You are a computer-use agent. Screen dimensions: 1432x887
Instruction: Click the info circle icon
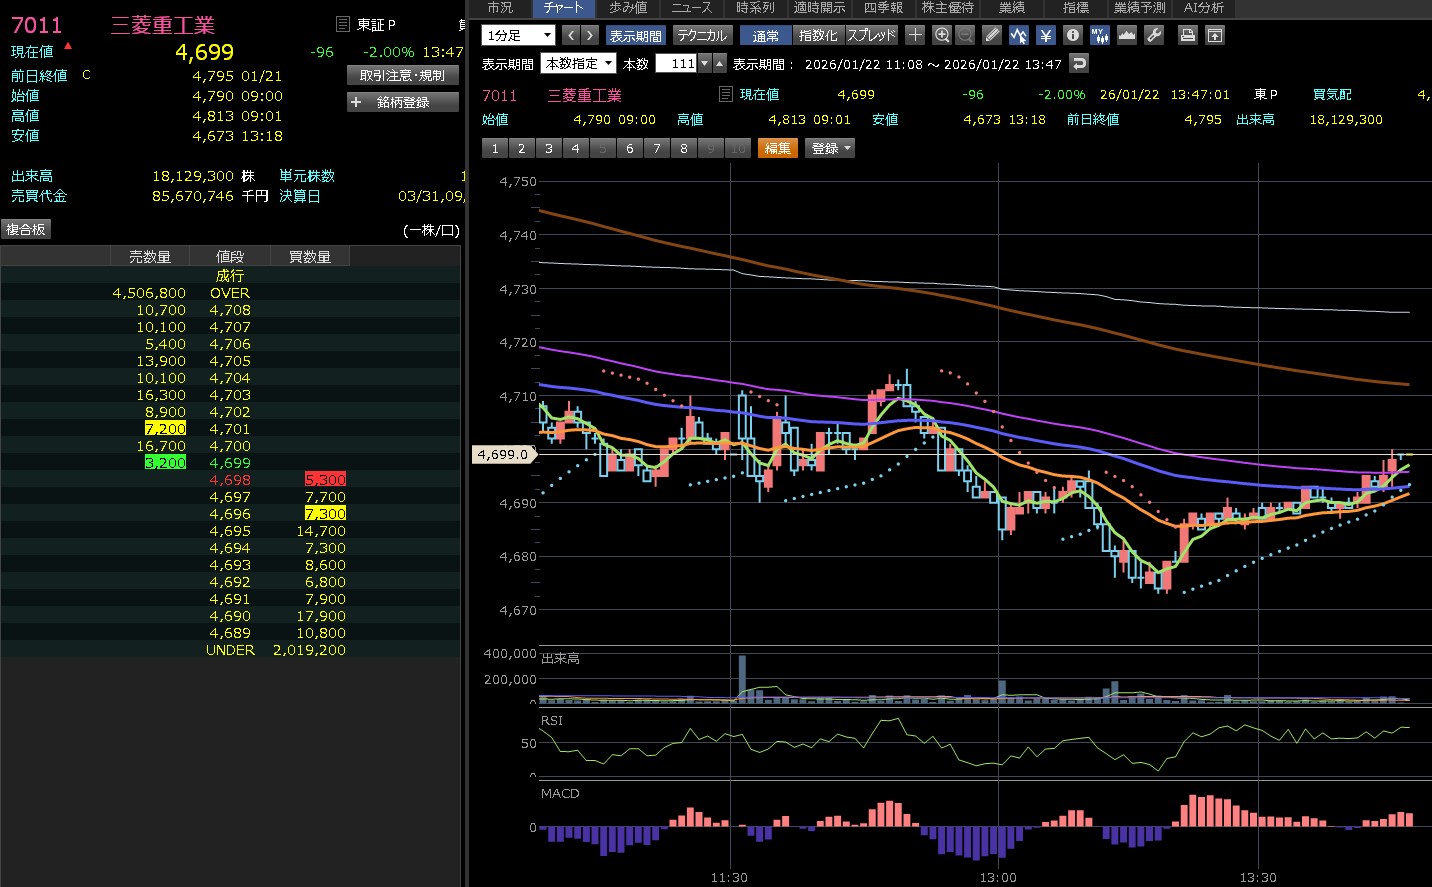1073,35
